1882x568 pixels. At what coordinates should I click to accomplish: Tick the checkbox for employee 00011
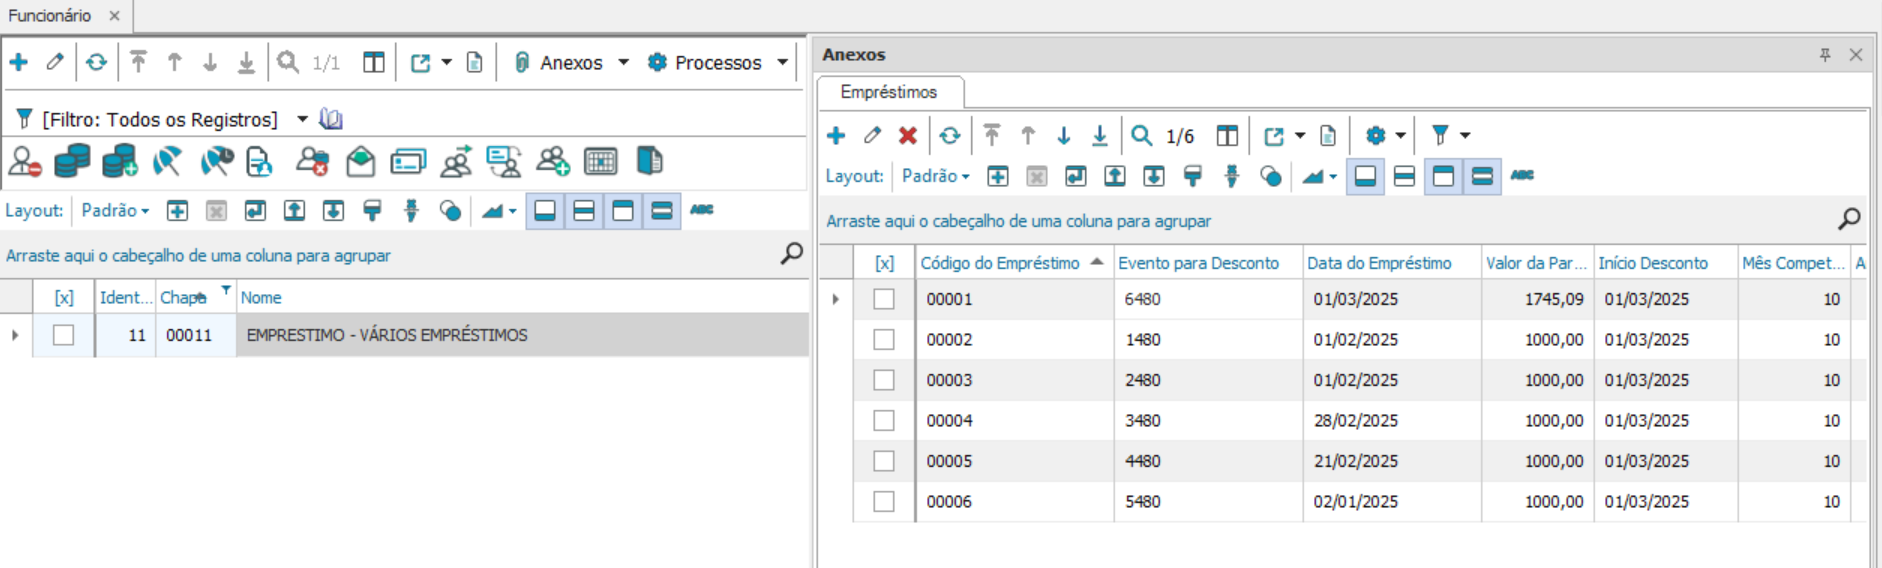(x=64, y=335)
